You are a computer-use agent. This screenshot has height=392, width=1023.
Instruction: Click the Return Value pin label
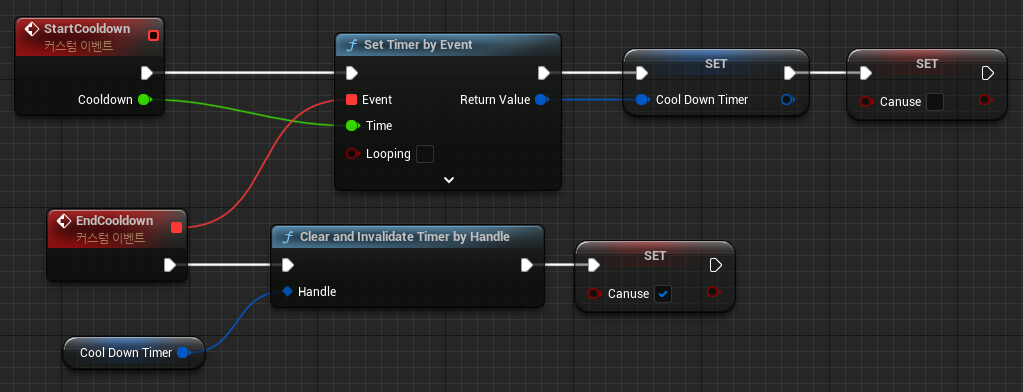click(495, 100)
